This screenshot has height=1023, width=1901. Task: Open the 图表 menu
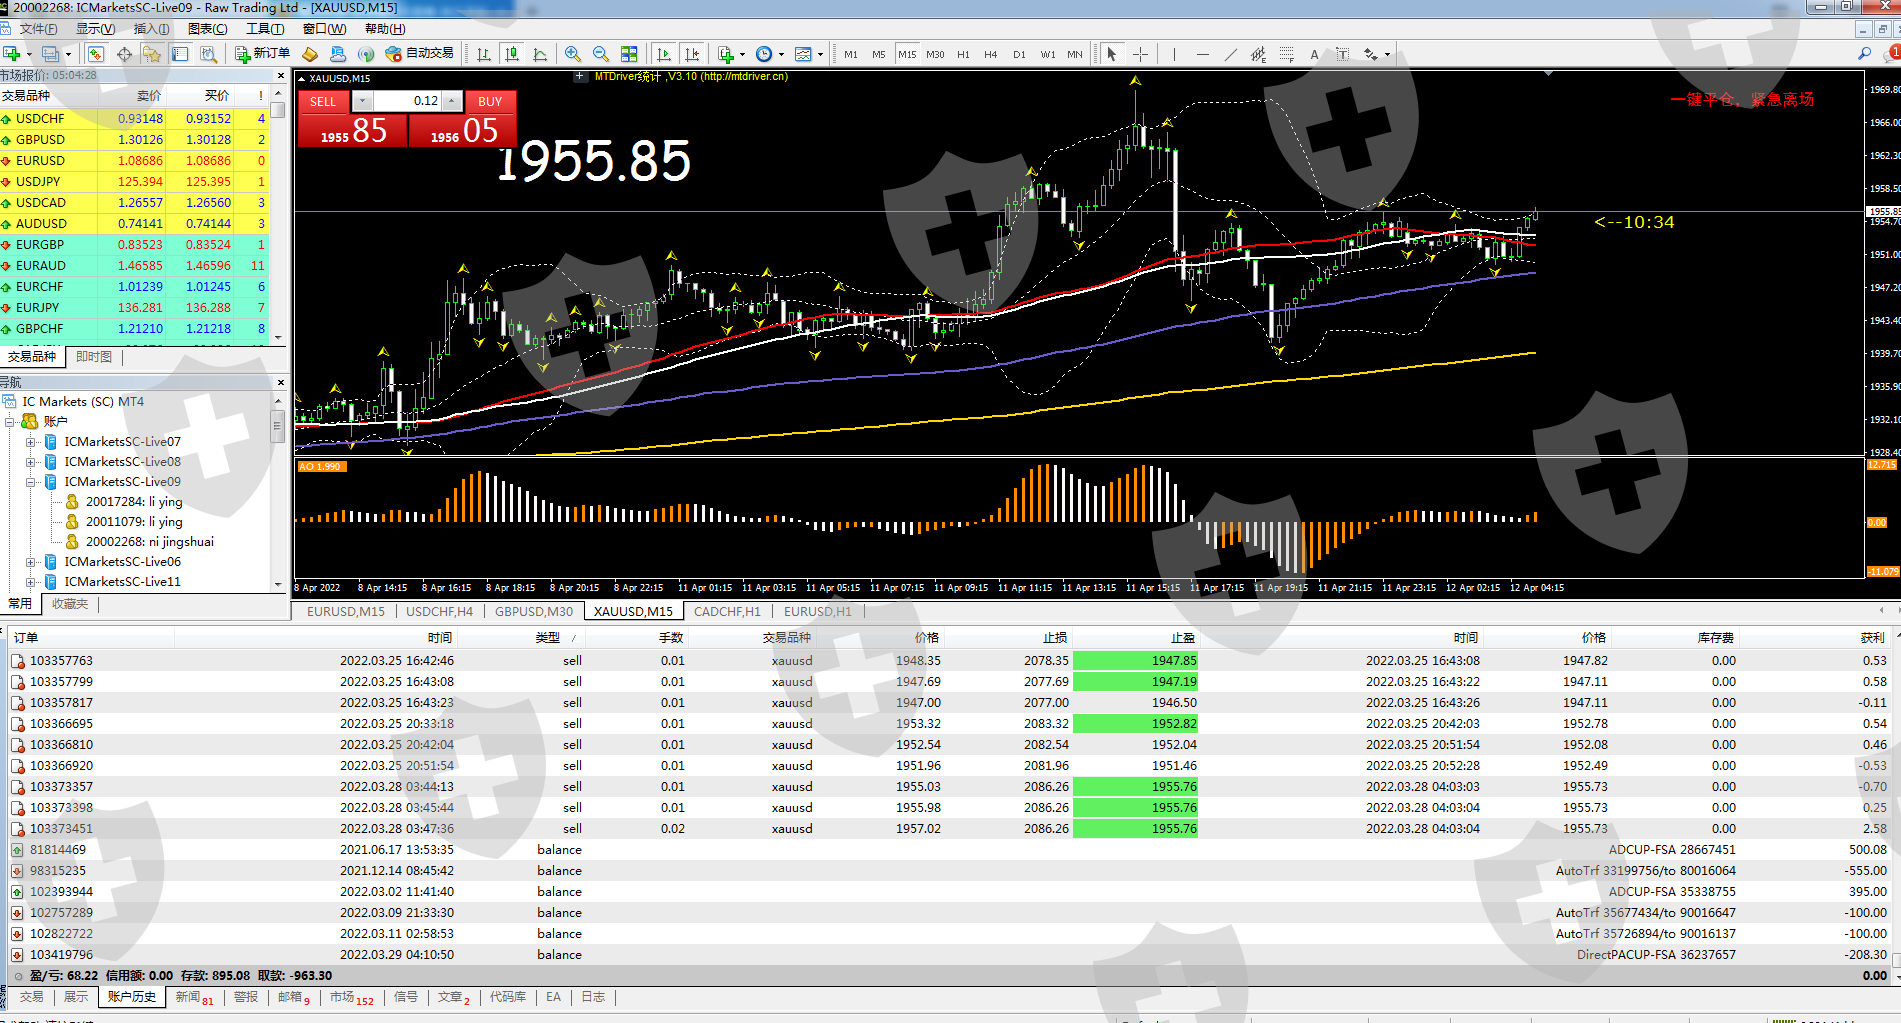pyautogui.click(x=207, y=29)
